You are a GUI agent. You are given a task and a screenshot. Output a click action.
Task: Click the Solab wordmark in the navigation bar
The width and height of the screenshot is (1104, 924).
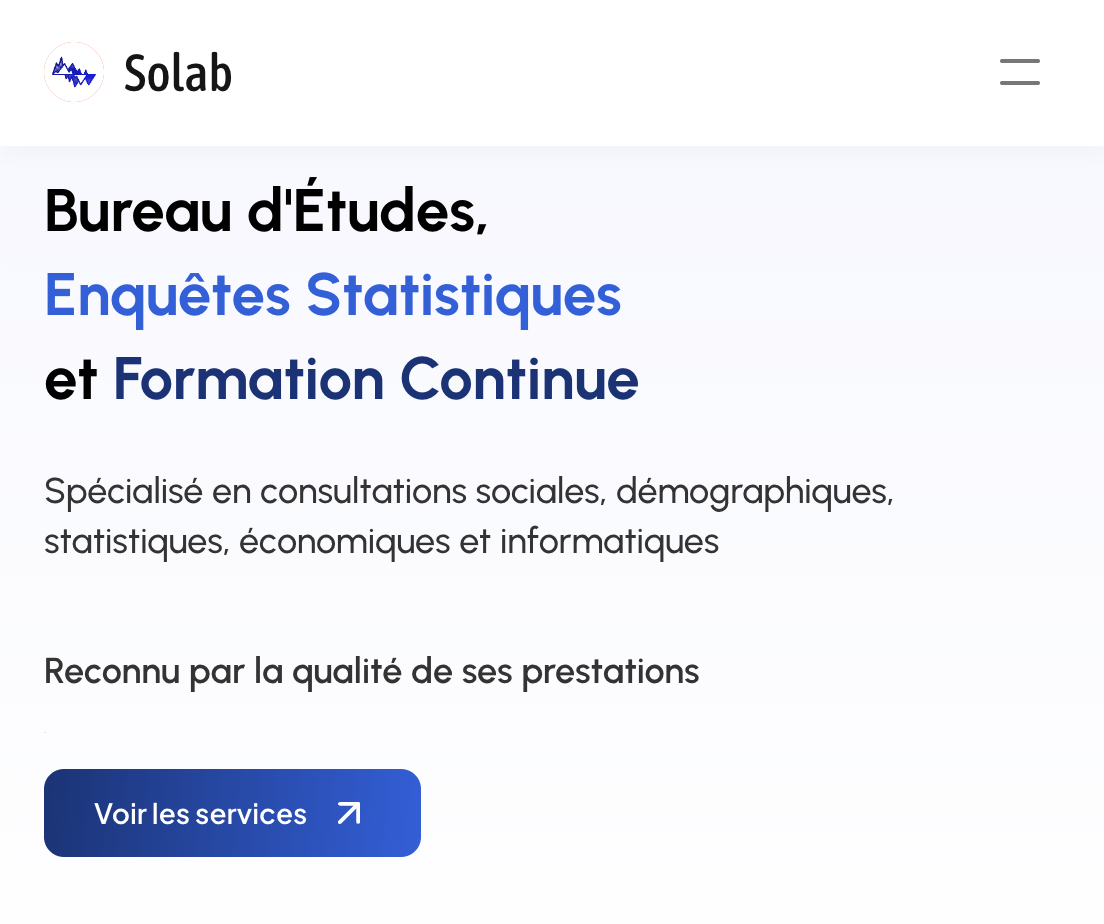(178, 72)
